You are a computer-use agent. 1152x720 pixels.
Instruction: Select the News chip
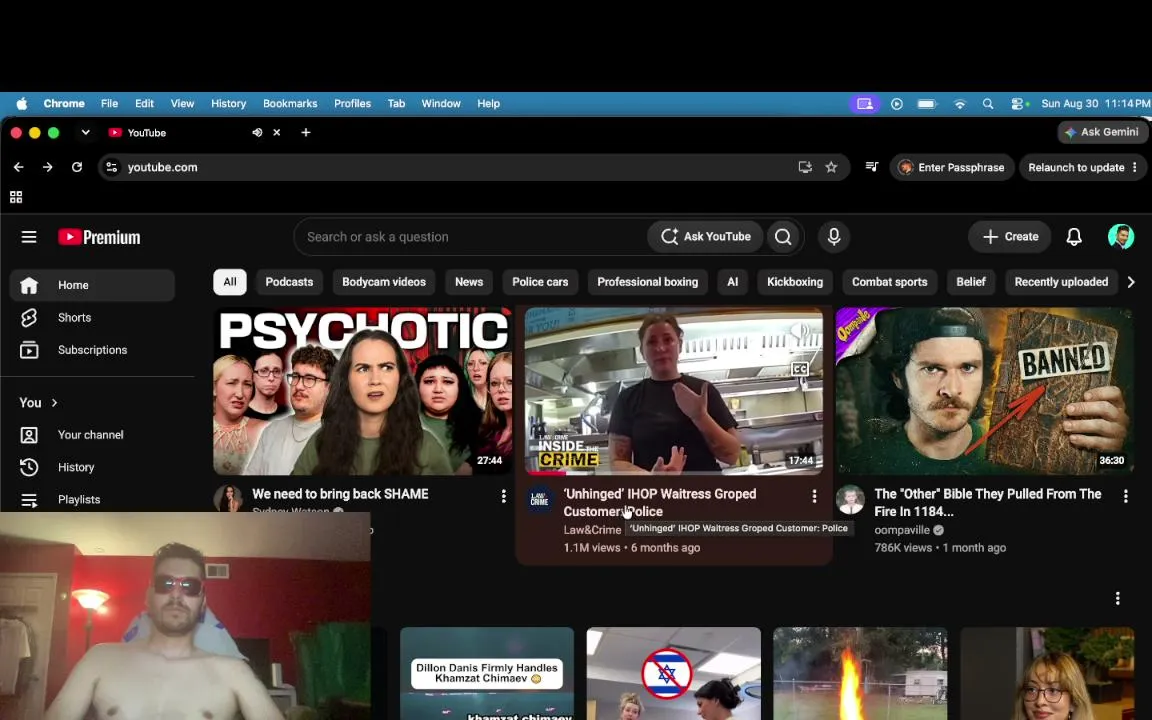click(x=469, y=282)
